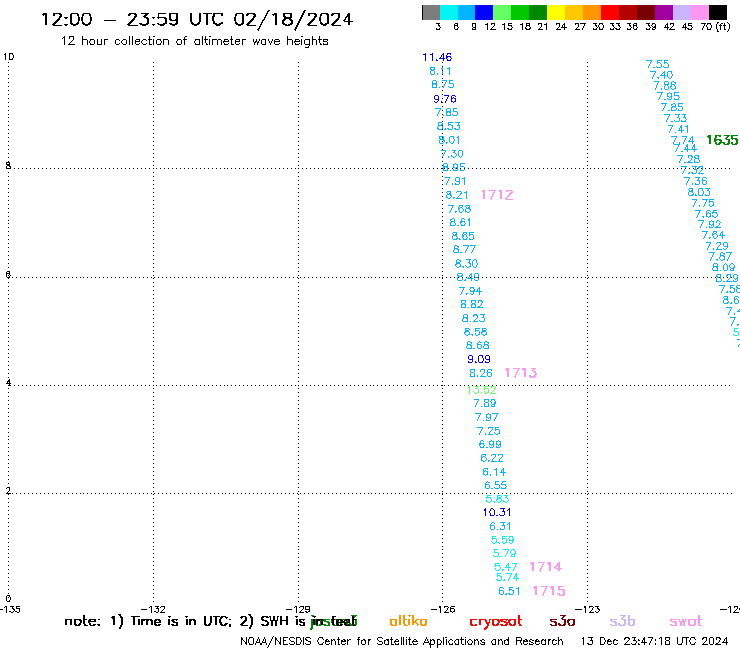Click the green 13.52 wave height value

(x=481, y=390)
